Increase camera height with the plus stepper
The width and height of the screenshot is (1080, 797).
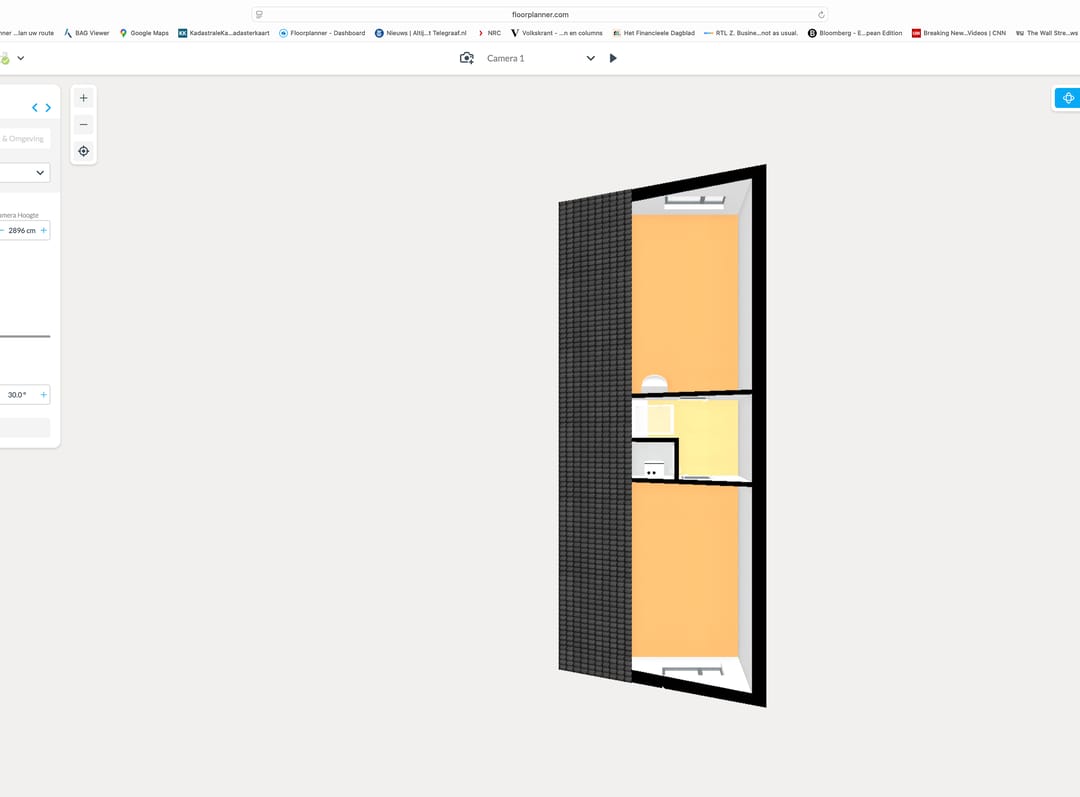point(44,231)
